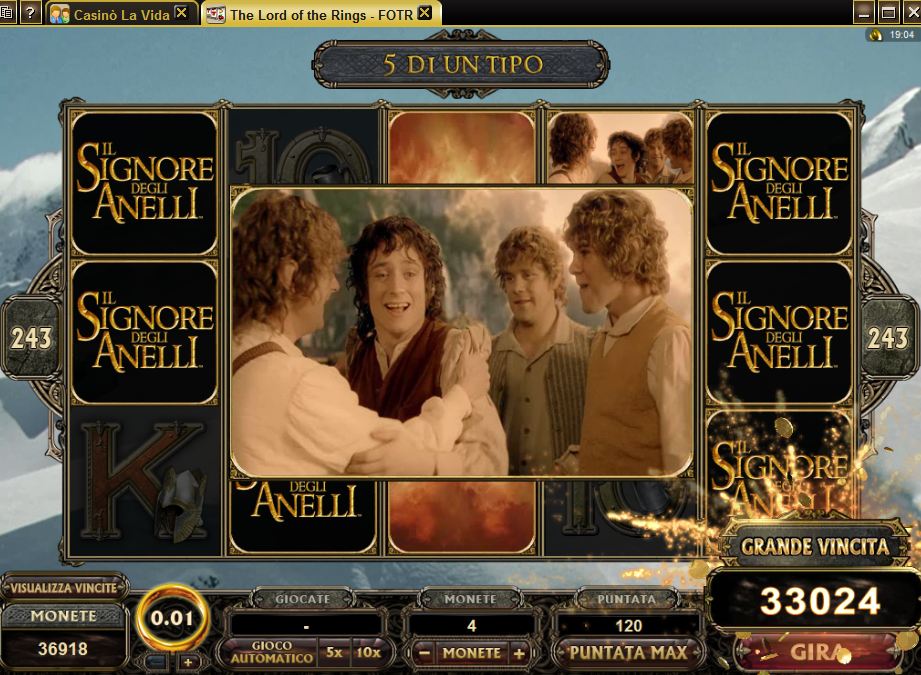Increase the number of Monete coins
921x675 pixels.
519,653
